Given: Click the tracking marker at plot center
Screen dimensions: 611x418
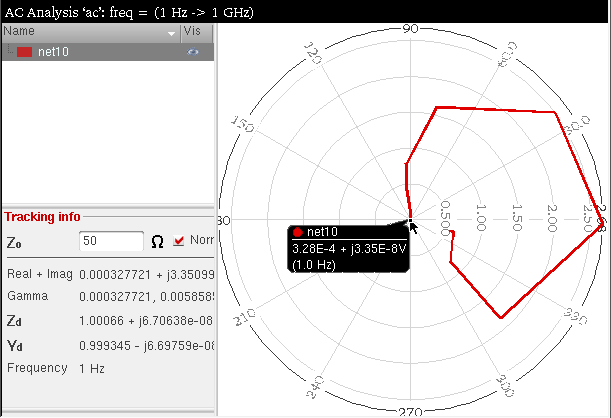Looking at the screenshot, I should tap(411, 220).
